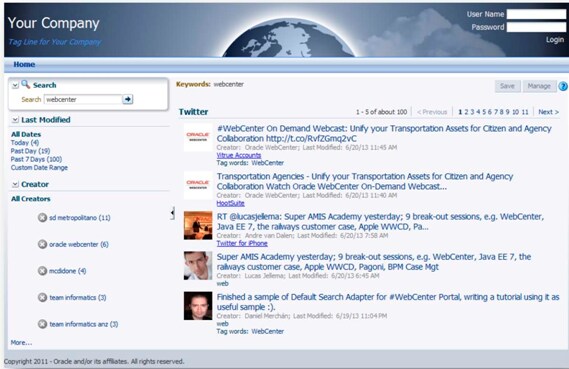Click the Manage button
The width and height of the screenshot is (569, 369).
pos(539,86)
